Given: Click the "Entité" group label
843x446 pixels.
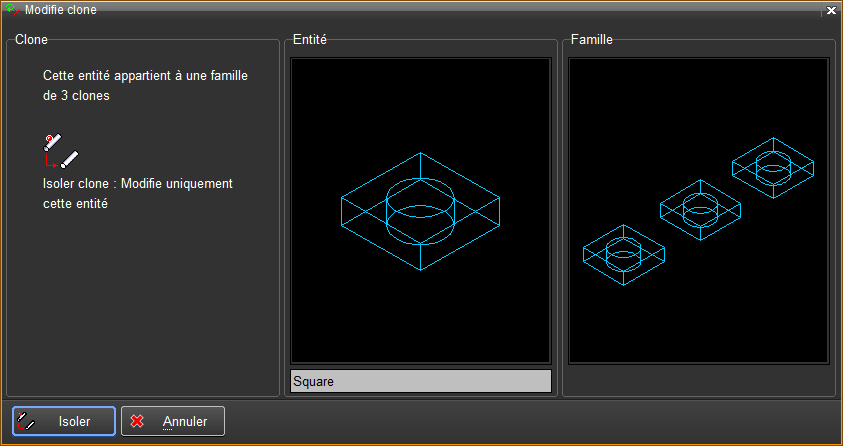Looking at the screenshot, I should tap(310, 39).
